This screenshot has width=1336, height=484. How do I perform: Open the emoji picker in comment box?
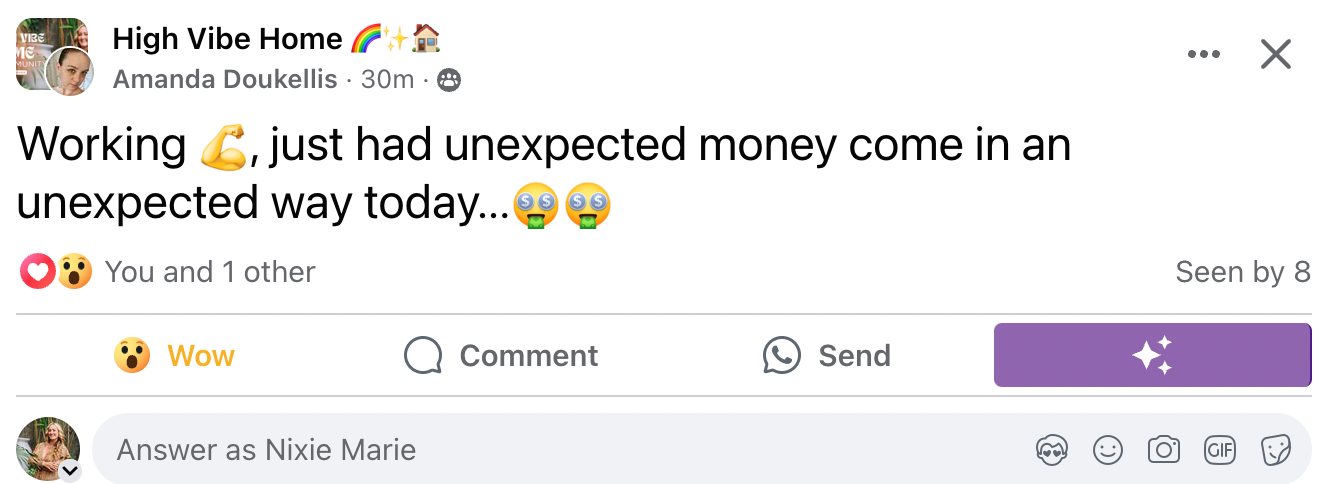click(x=1108, y=450)
